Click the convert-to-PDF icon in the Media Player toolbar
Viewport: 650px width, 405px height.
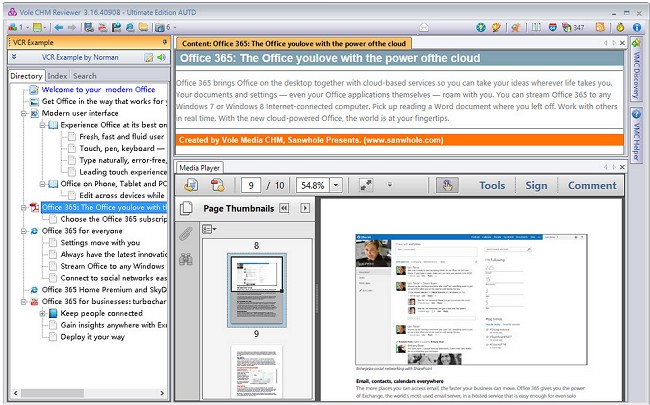tap(217, 185)
